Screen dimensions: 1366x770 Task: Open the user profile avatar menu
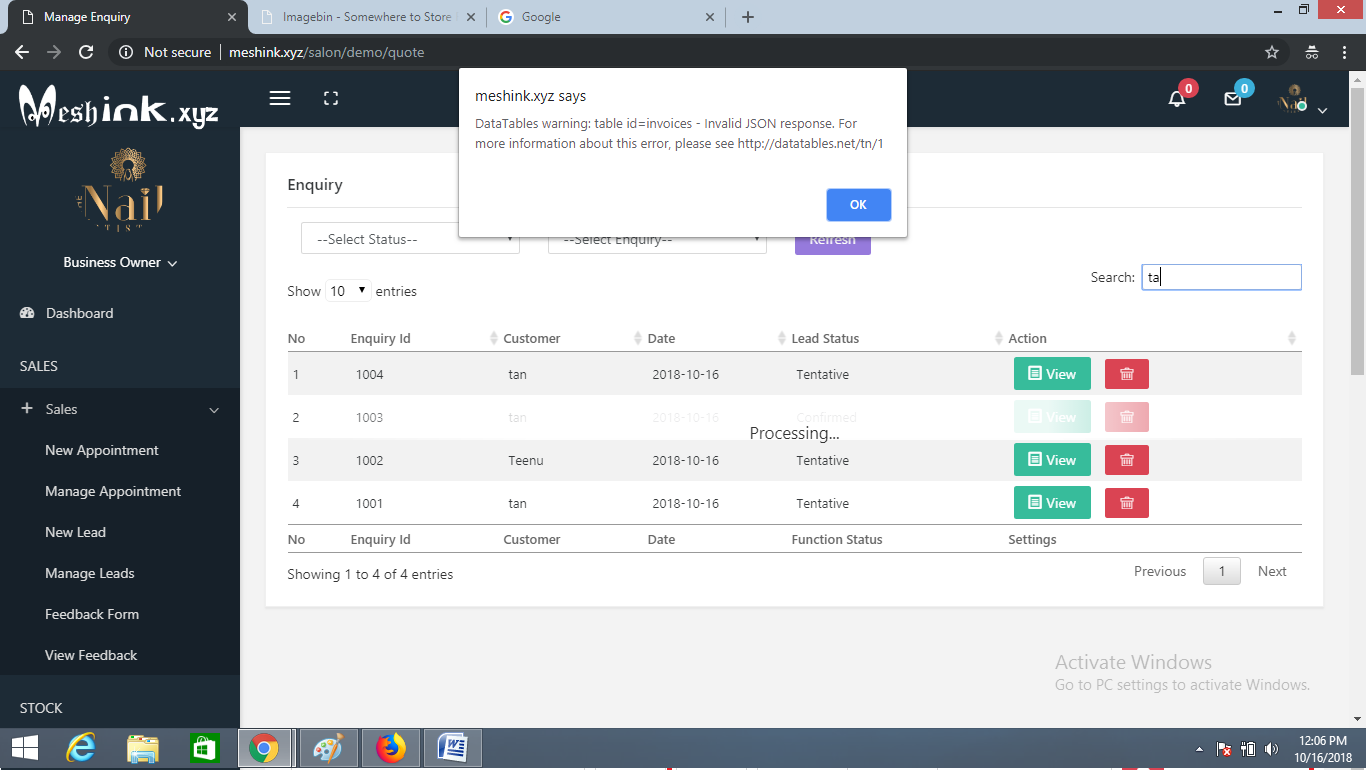[x=1301, y=99]
